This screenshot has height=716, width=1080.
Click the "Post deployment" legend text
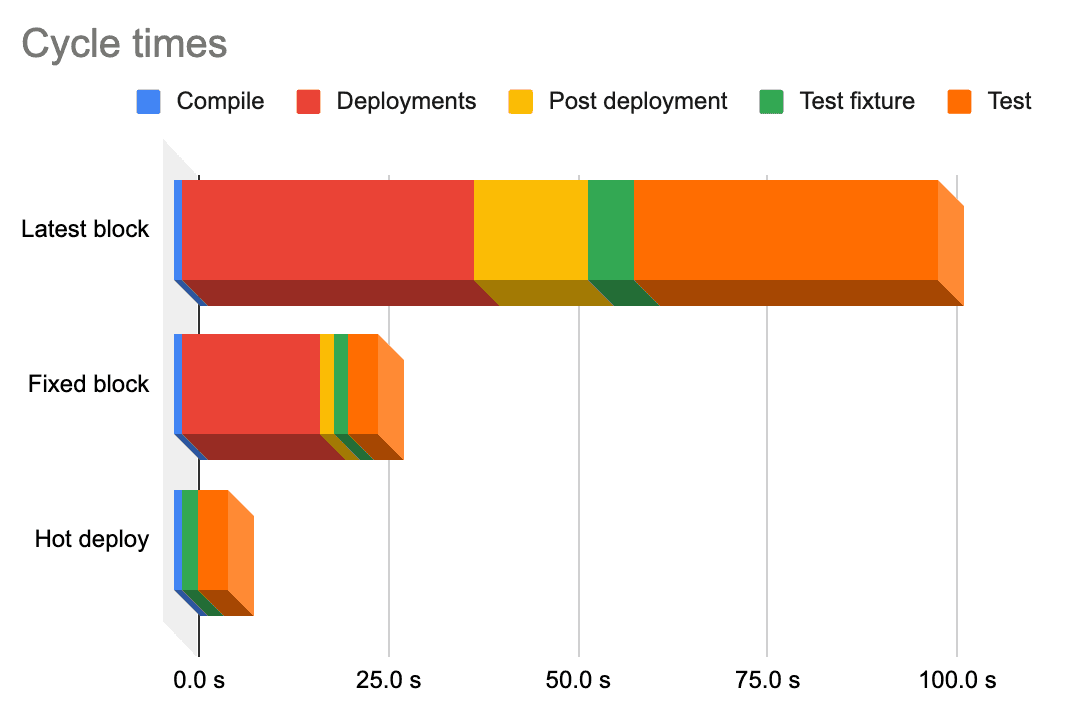(x=638, y=101)
